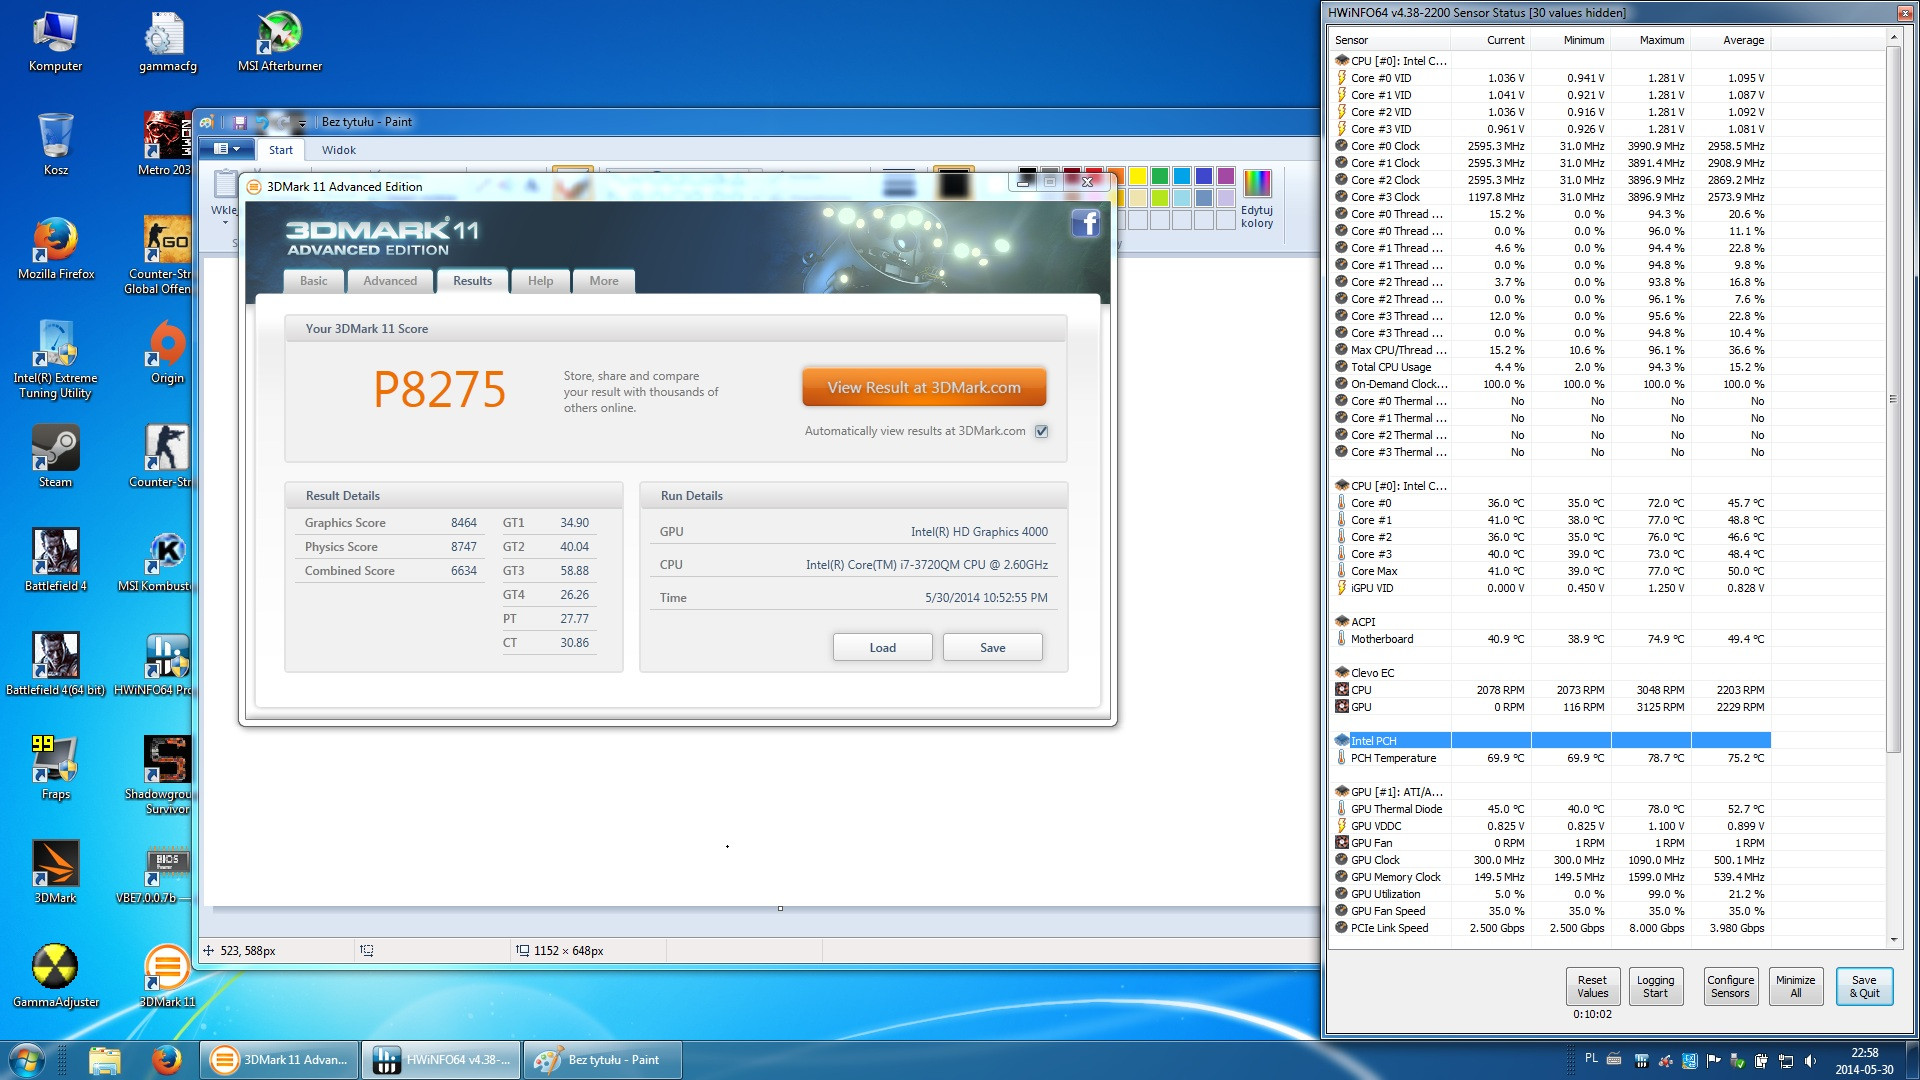Click Action Center flag in system tray
Image resolution: width=1920 pixels, height=1080 pixels.
tap(1713, 1061)
